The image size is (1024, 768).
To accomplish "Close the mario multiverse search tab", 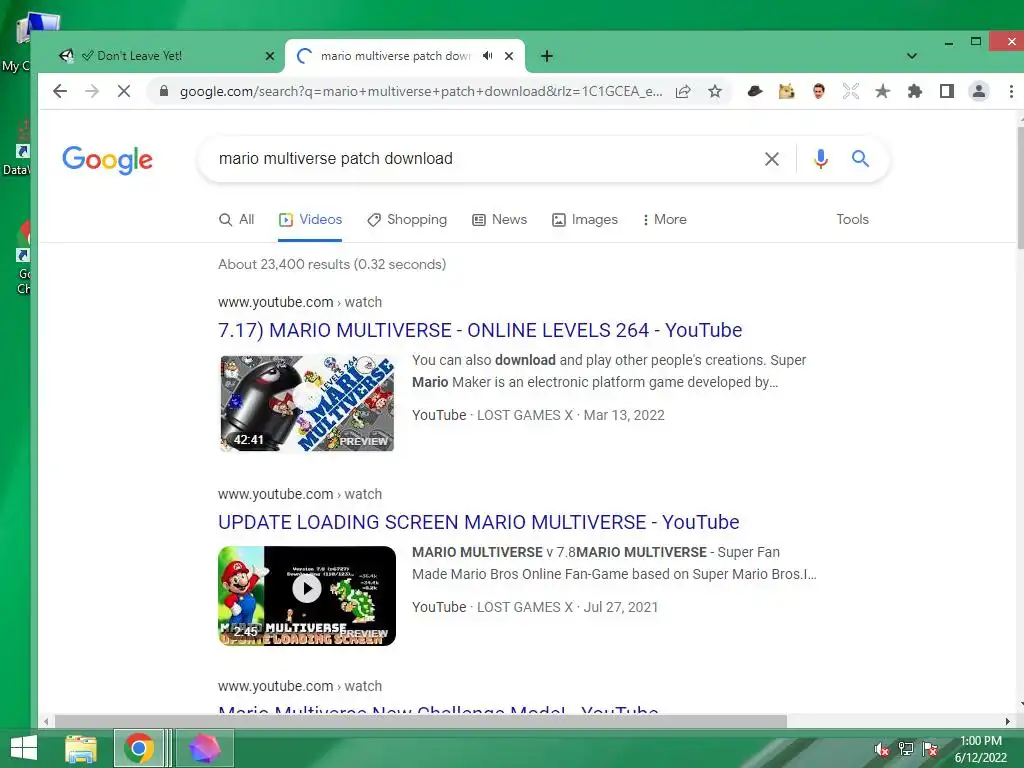I will click(x=509, y=56).
